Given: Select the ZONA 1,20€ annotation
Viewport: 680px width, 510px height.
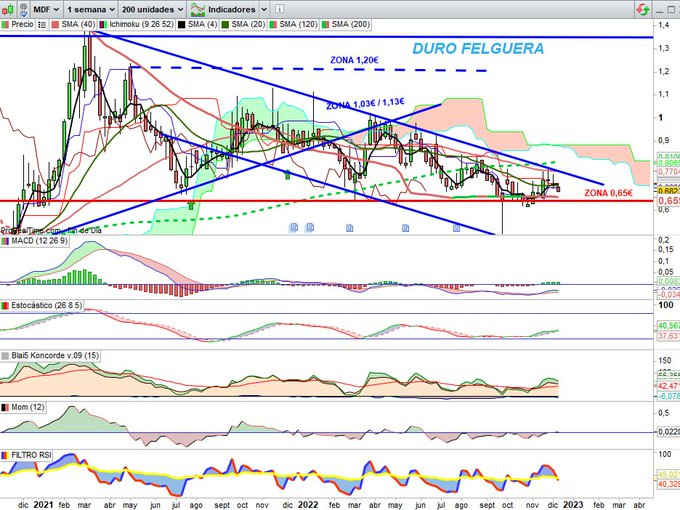Looking at the screenshot, I should (354, 60).
